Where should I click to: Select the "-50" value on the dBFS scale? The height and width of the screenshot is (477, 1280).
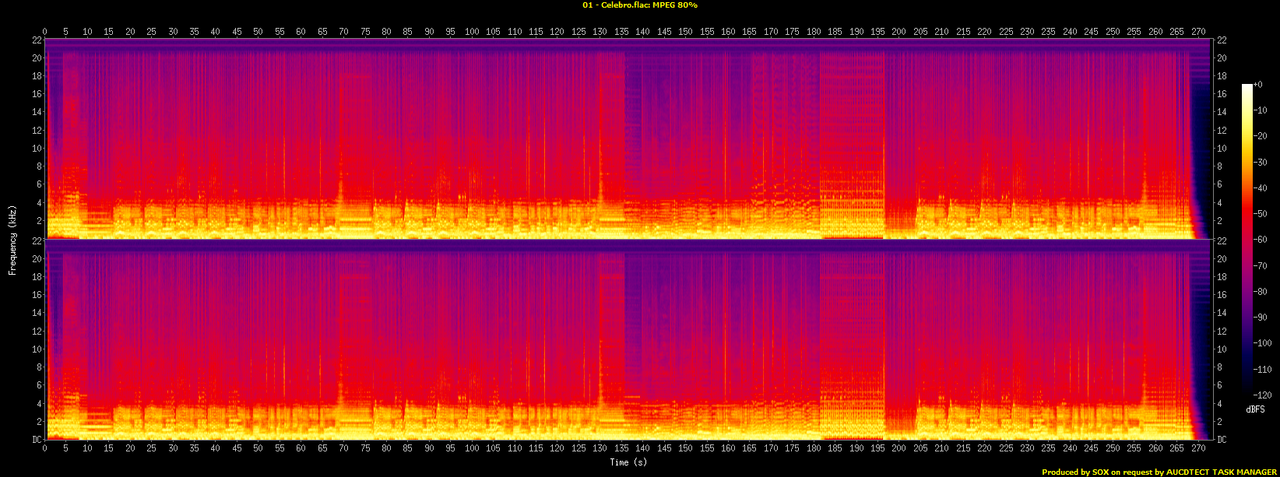(1262, 213)
